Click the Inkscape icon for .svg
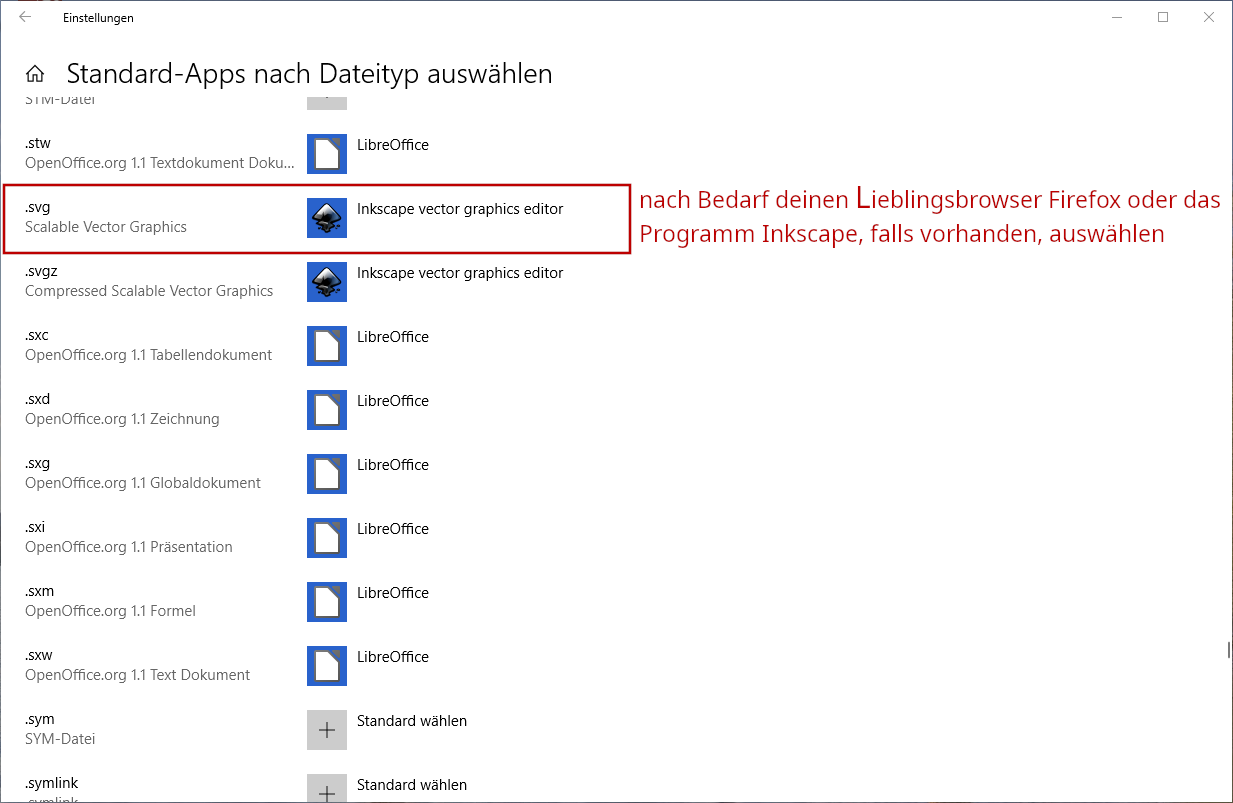 (x=327, y=218)
